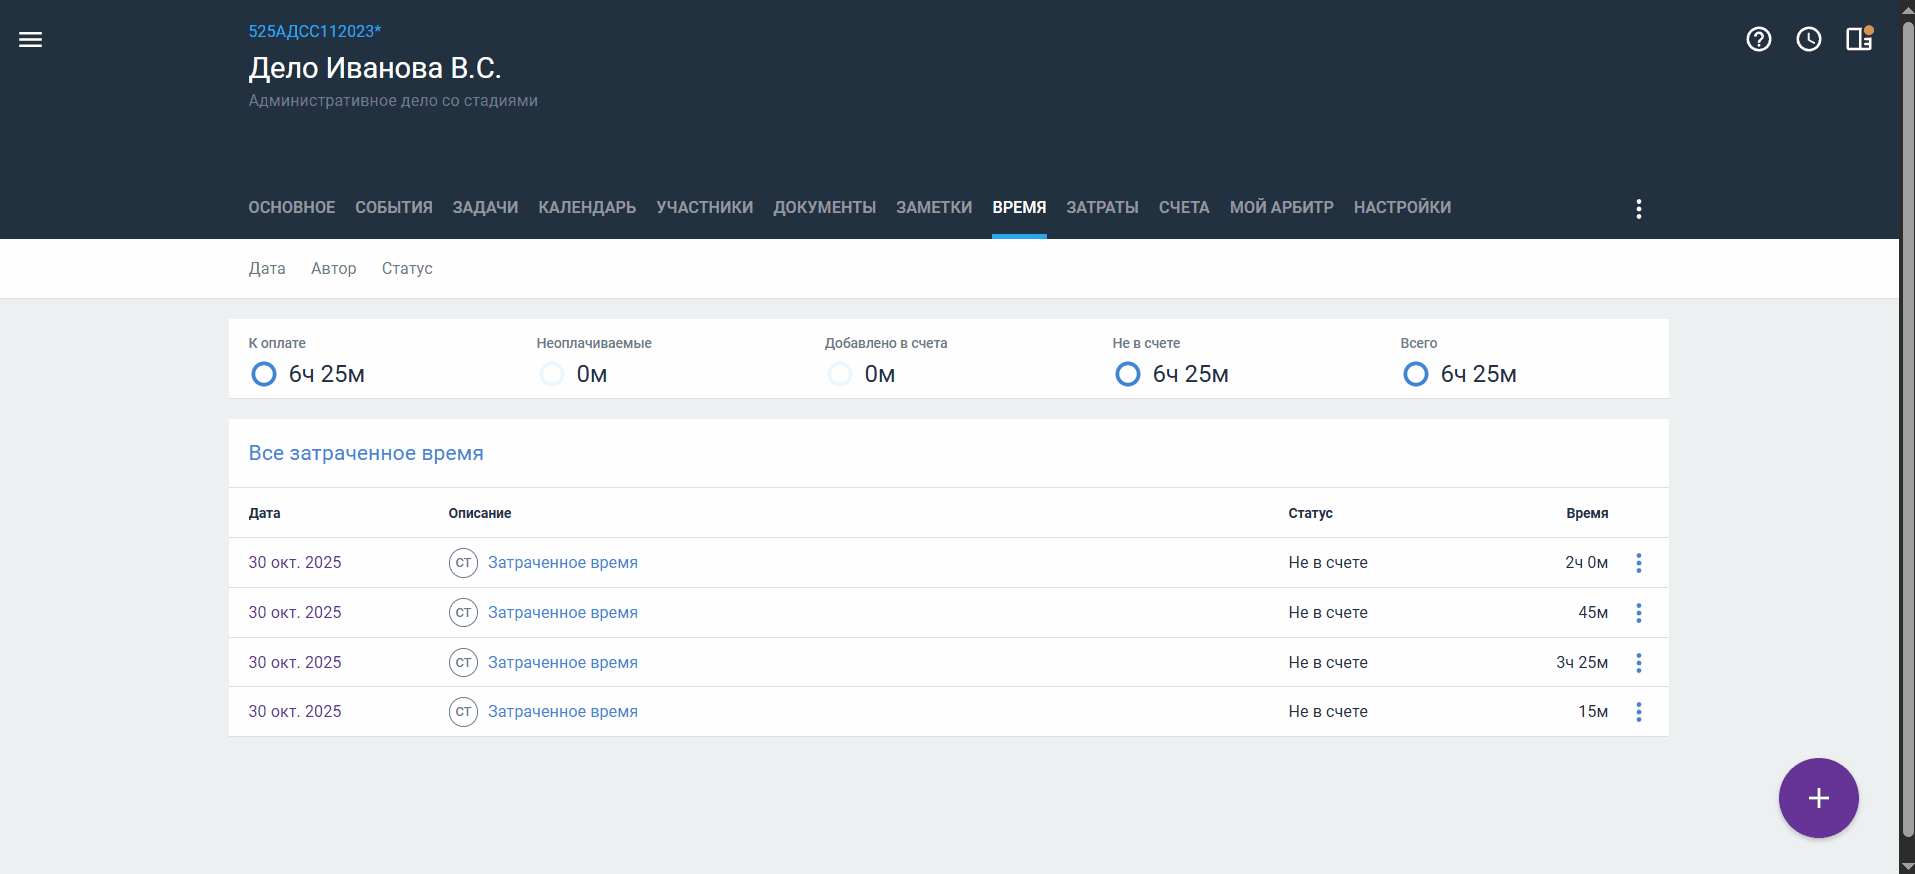
Task: Expand the Статус filter
Action: [x=407, y=268]
